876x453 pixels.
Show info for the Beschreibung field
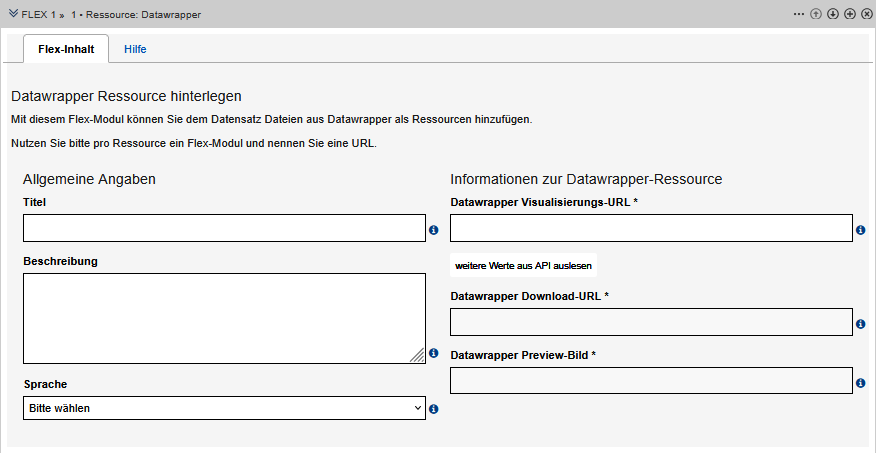[434, 353]
